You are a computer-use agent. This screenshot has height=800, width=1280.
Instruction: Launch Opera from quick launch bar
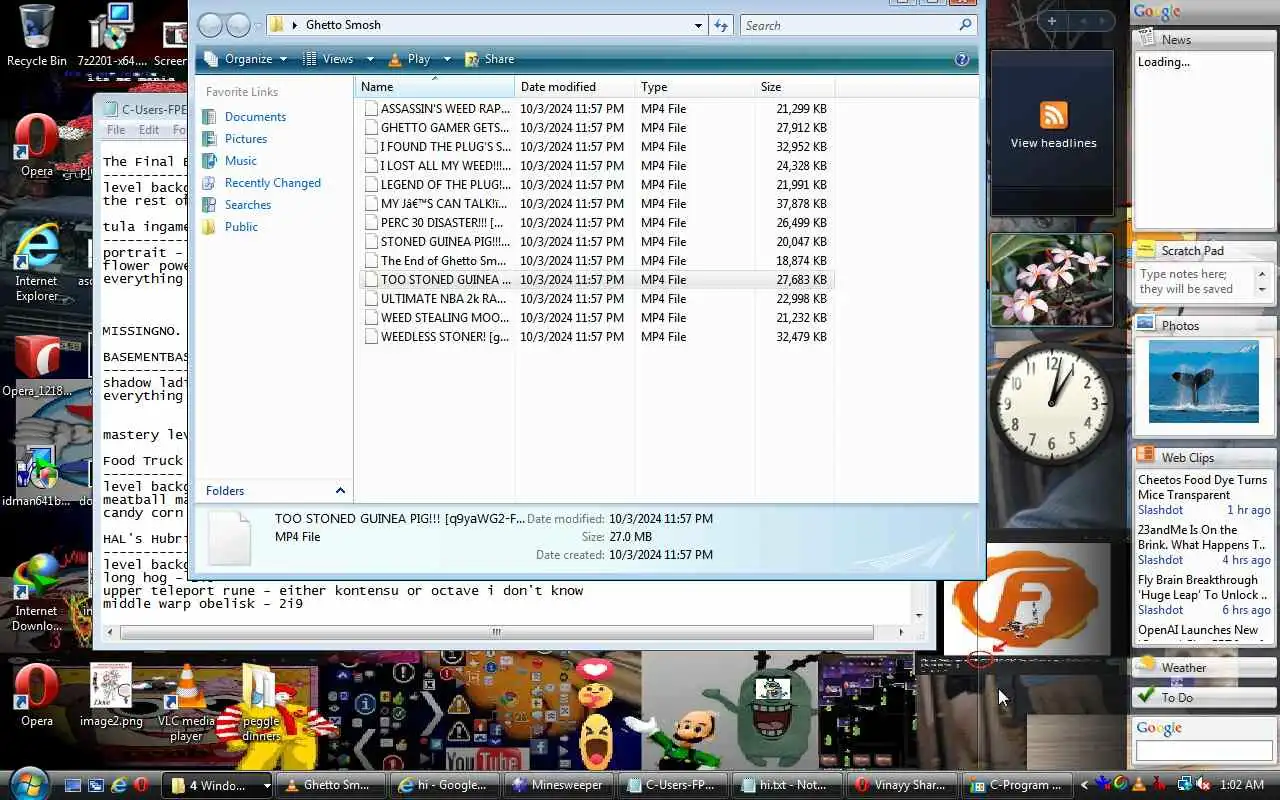click(141, 785)
